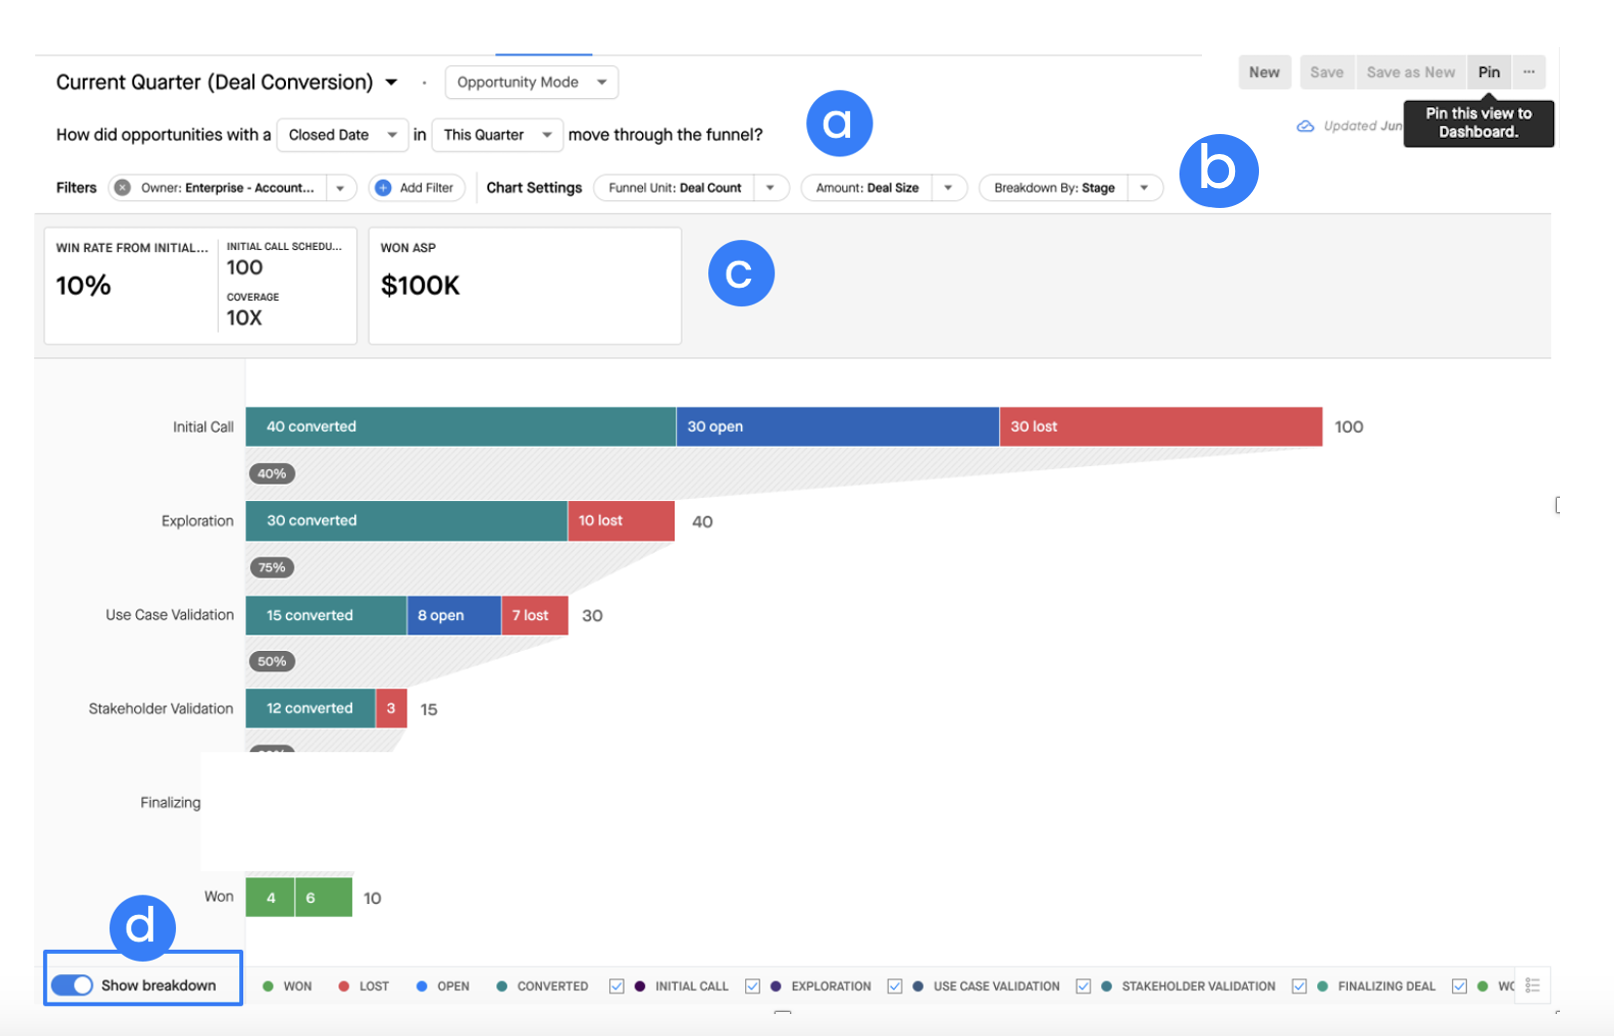Click the Save button
This screenshot has height=1036, width=1614.
tap(1326, 72)
